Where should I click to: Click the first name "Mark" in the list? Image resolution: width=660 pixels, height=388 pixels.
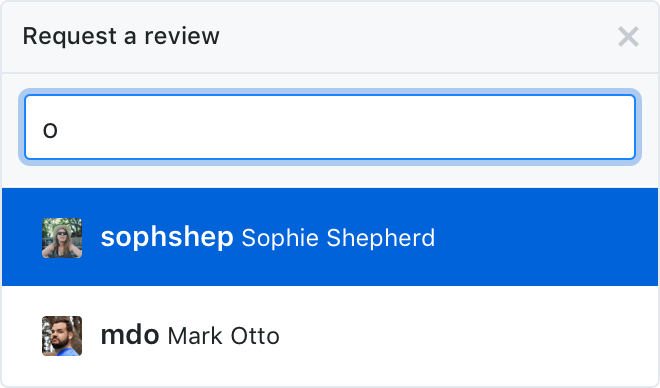coord(194,336)
